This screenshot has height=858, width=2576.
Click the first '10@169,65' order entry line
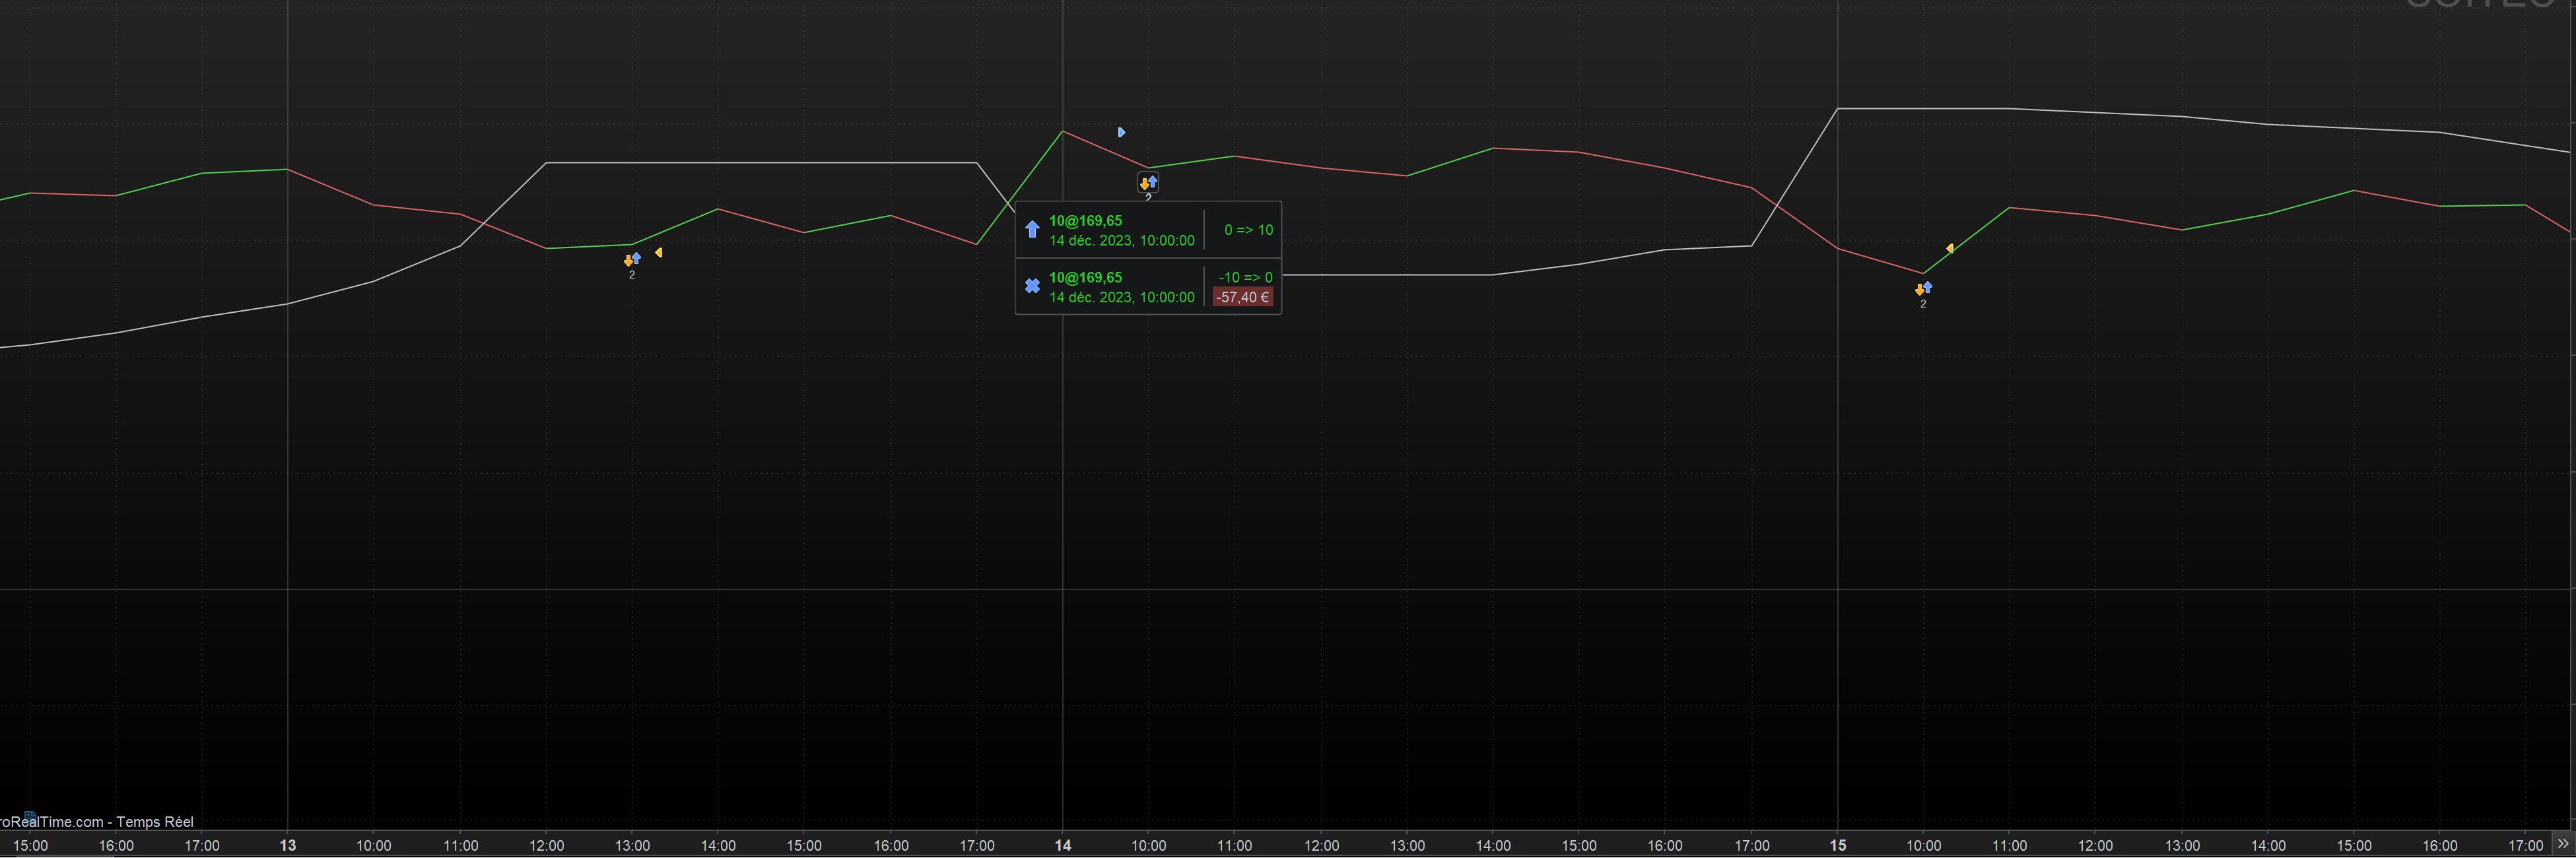point(1085,221)
